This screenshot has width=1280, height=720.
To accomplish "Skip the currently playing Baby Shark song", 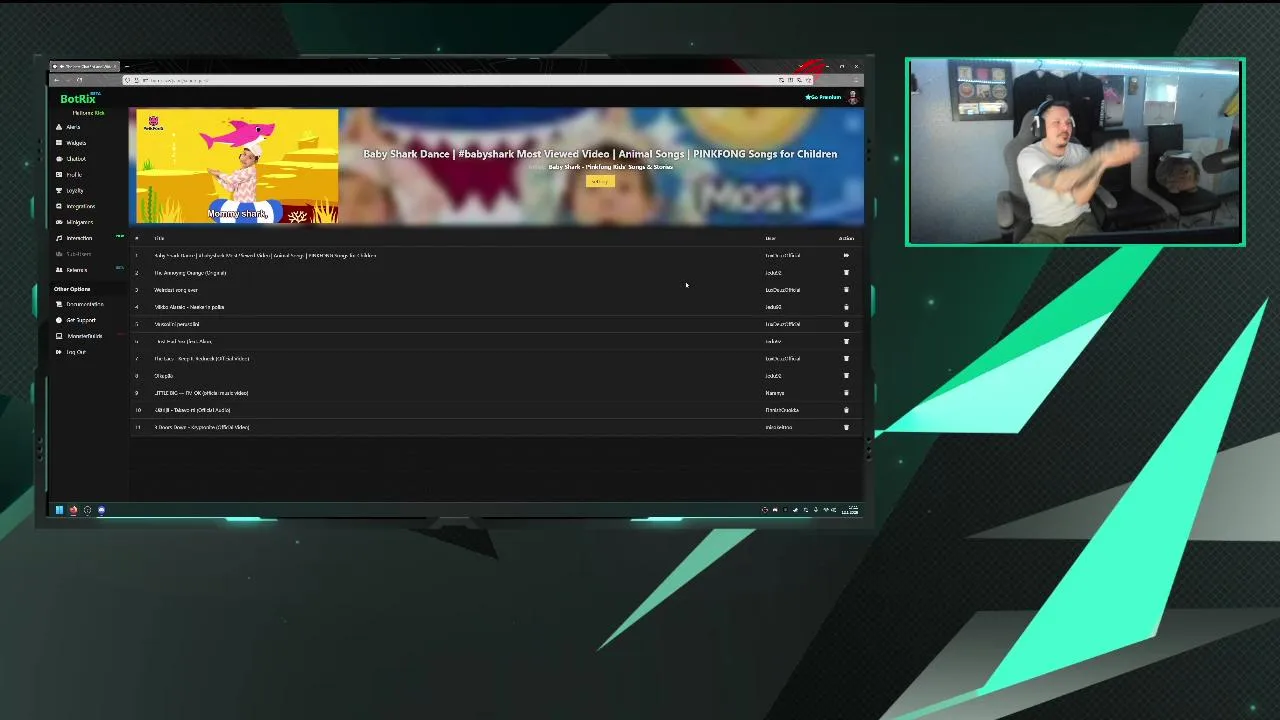I will point(846,256).
